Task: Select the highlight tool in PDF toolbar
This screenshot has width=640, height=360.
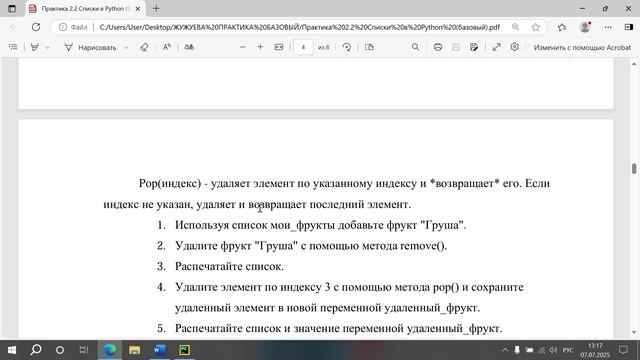Action: (x=35, y=47)
